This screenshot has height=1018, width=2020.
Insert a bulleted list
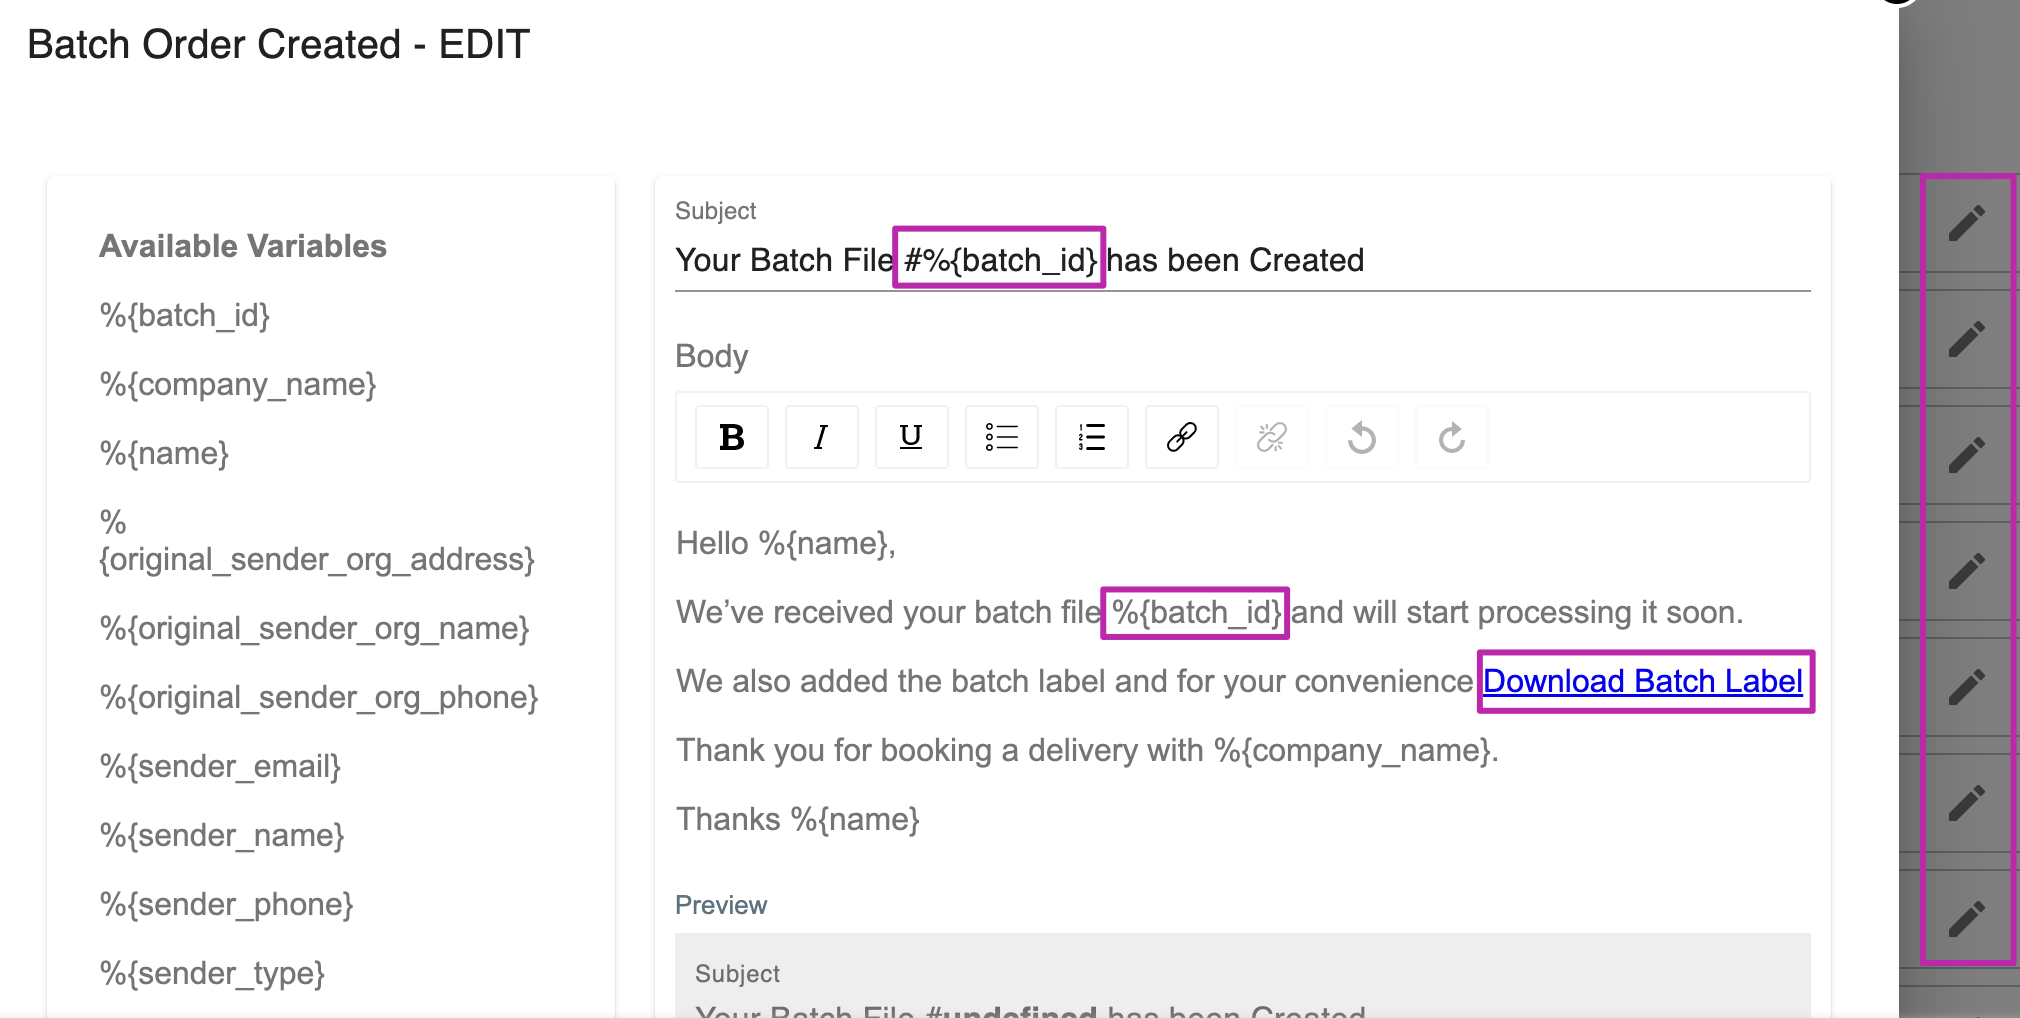(x=1002, y=437)
